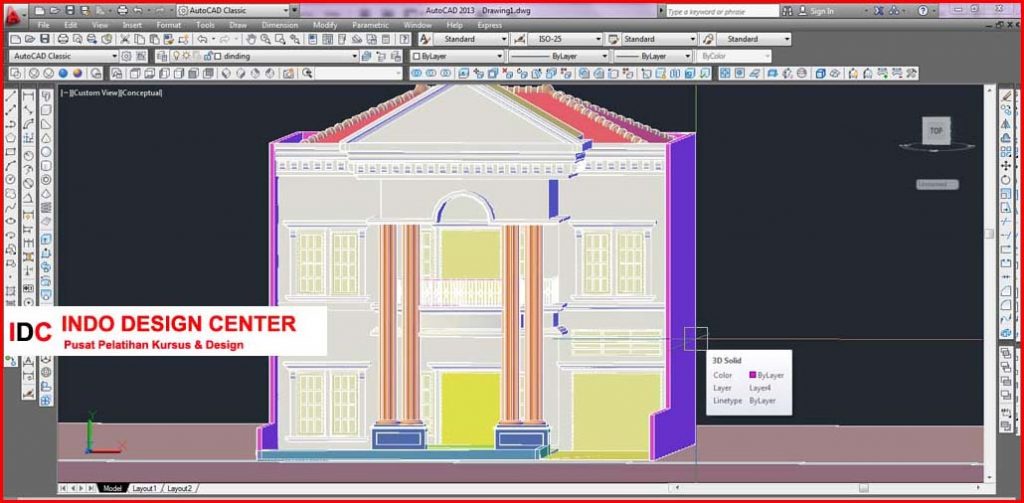Apply the Conceptual visual style orange sphere
This screenshot has height=503, width=1024.
point(78,73)
